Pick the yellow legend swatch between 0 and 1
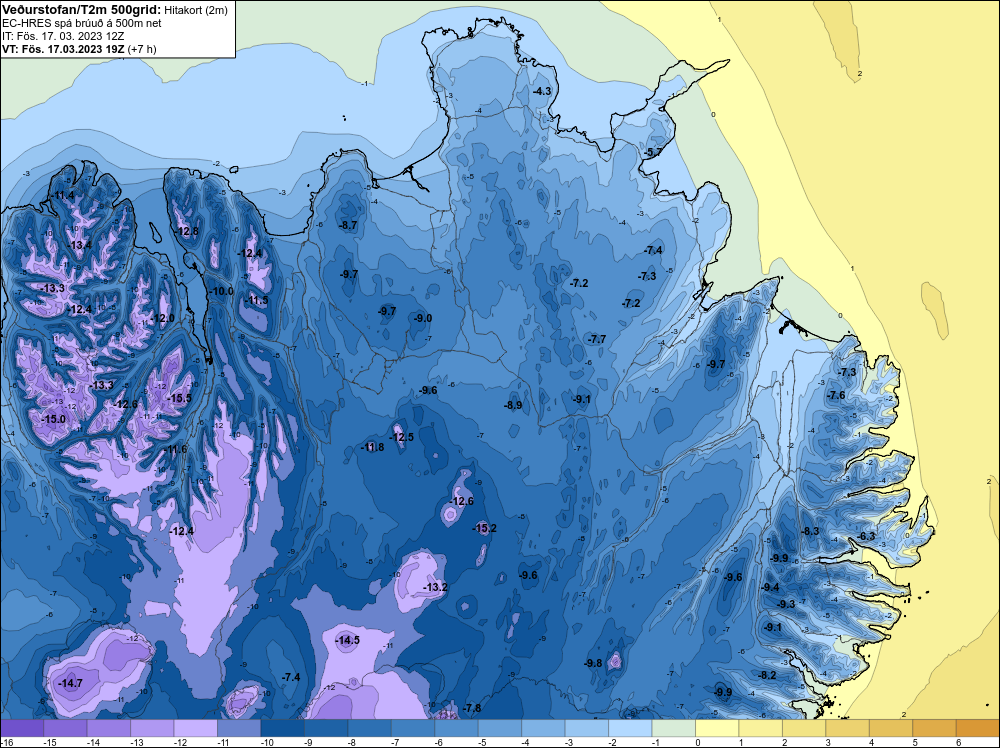The height and width of the screenshot is (748, 1000). point(717,728)
